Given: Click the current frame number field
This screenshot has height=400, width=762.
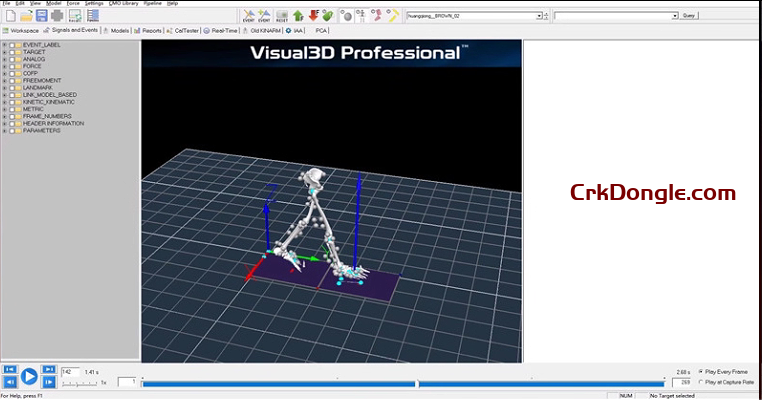Looking at the screenshot, I should point(70,371).
